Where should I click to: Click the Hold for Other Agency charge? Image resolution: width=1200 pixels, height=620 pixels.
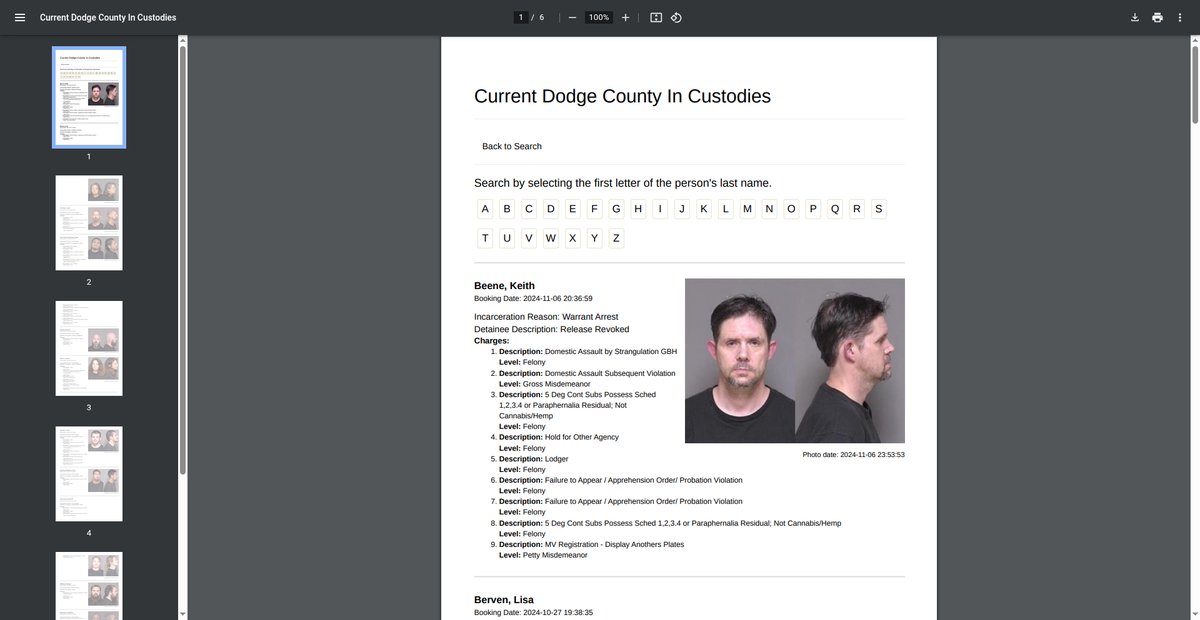pos(559,437)
